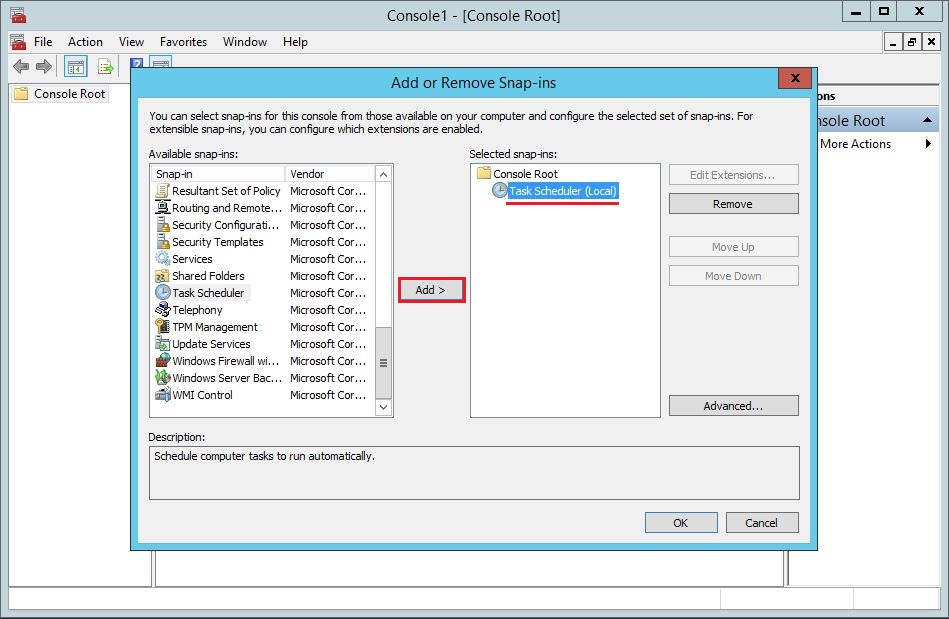The image size is (949, 619).
Task: Open the File menu
Action: click(43, 42)
